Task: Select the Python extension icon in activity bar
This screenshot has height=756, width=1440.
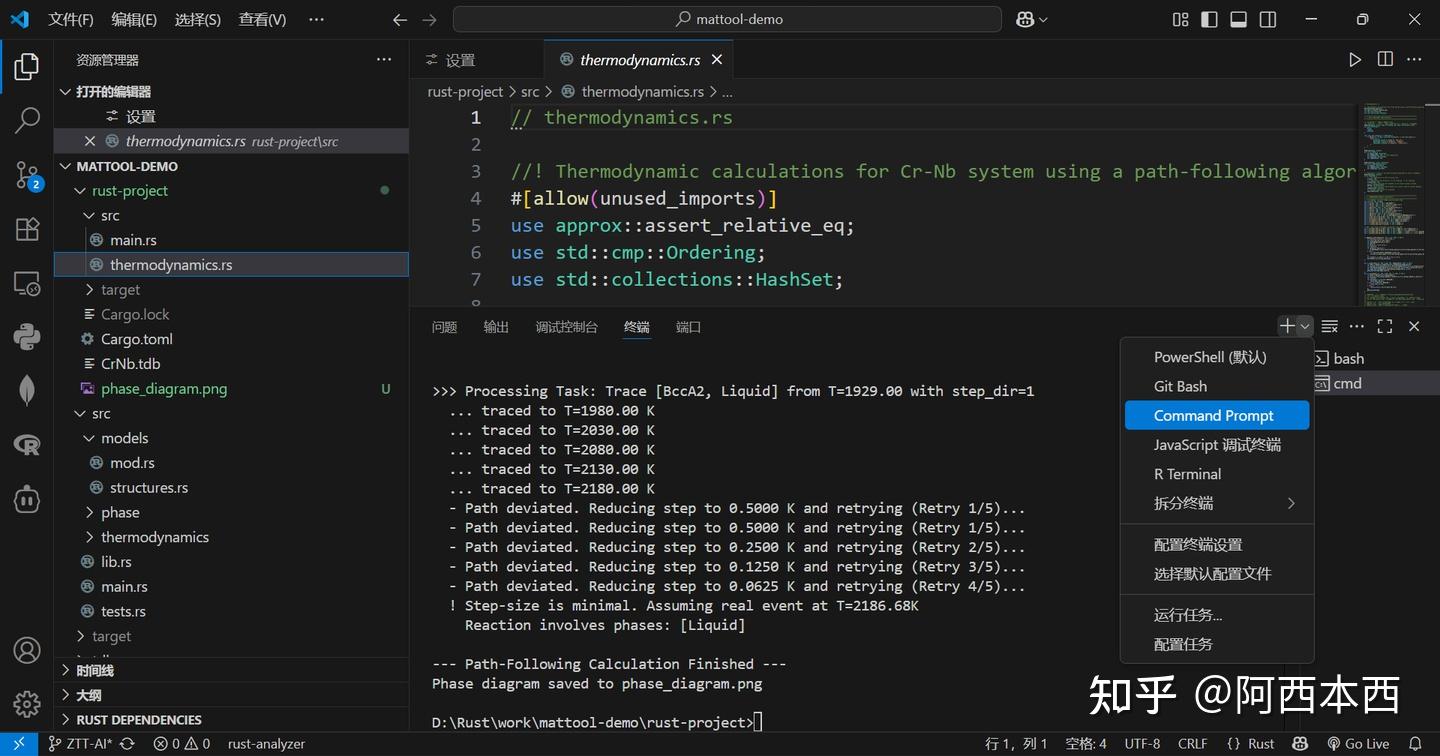Action: 26,336
